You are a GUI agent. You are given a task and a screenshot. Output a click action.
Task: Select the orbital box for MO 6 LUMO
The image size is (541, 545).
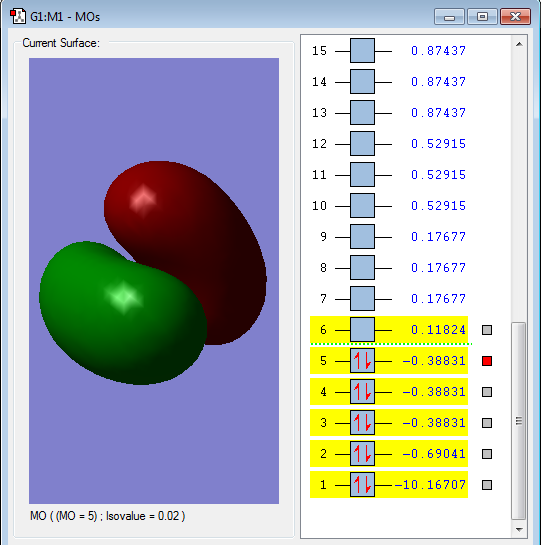click(x=362, y=330)
